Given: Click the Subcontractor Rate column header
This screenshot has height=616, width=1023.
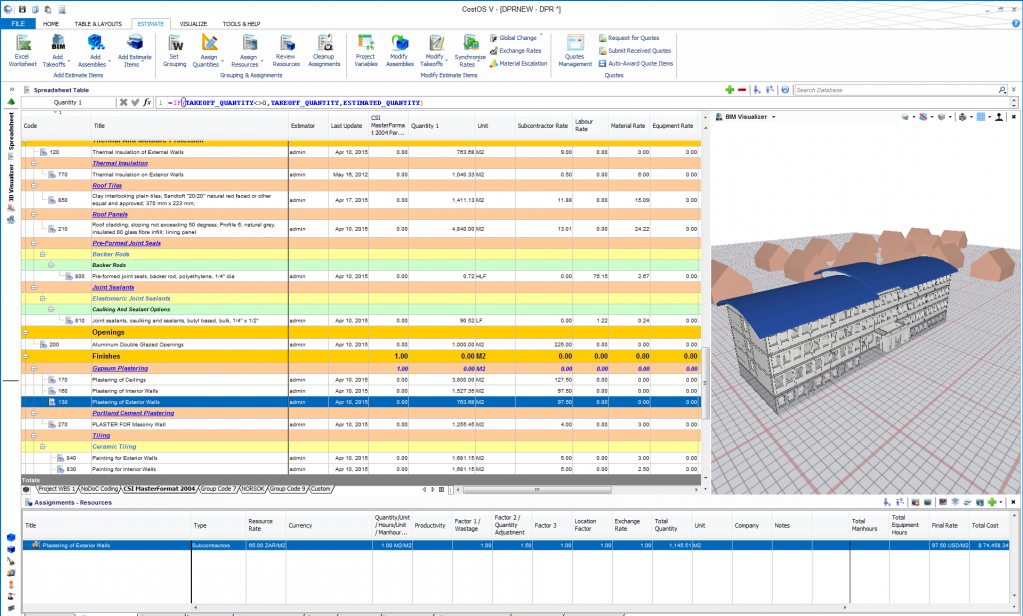Looking at the screenshot, I should [x=543, y=125].
